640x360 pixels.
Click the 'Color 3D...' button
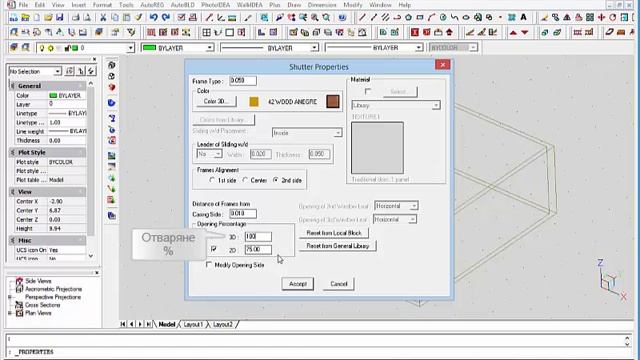[216, 101]
